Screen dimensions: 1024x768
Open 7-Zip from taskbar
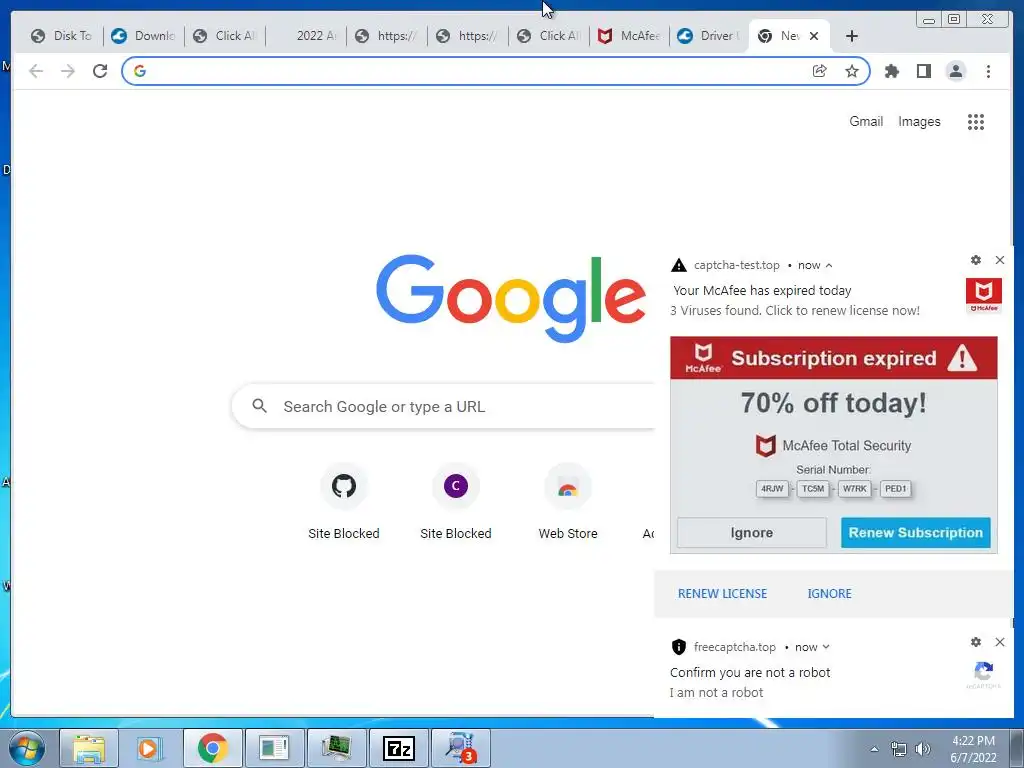click(x=399, y=748)
